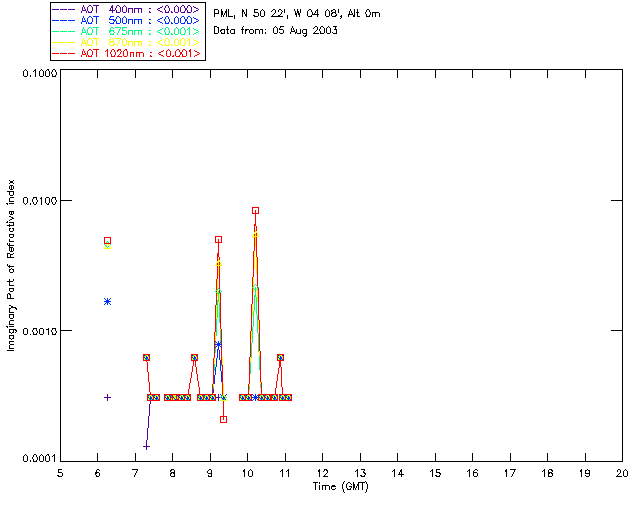The width and height of the screenshot is (640, 512).
Task: Select the raised red square between hours 8 and 9
Action: pyautogui.click(x=195, y=357)
